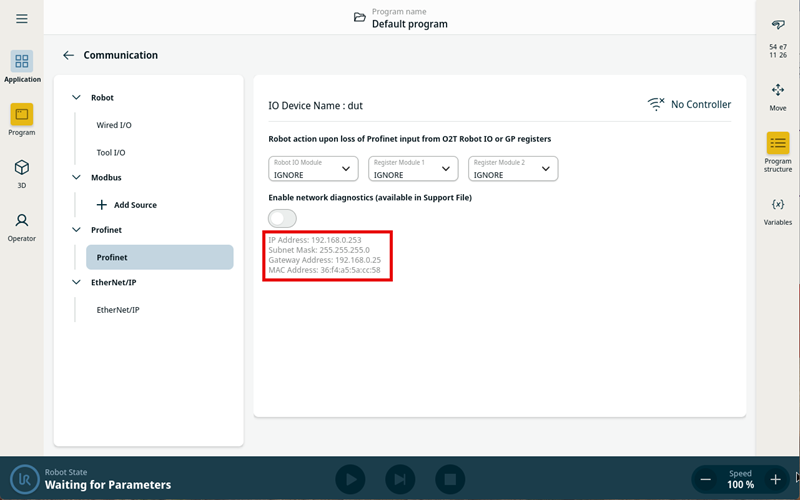Open the Robot IO Module dropdown
The height and width of the screenshot is (500, 800).
[x=313, y=169]
